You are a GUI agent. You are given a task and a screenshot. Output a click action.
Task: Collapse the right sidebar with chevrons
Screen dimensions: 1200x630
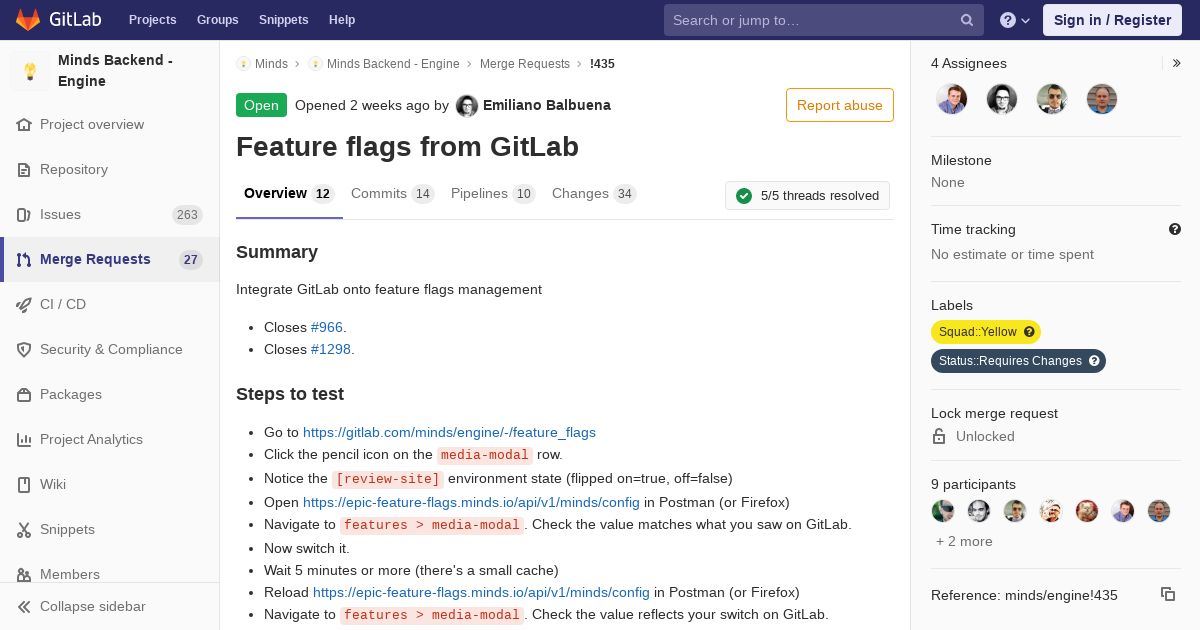coord(1176,63)
